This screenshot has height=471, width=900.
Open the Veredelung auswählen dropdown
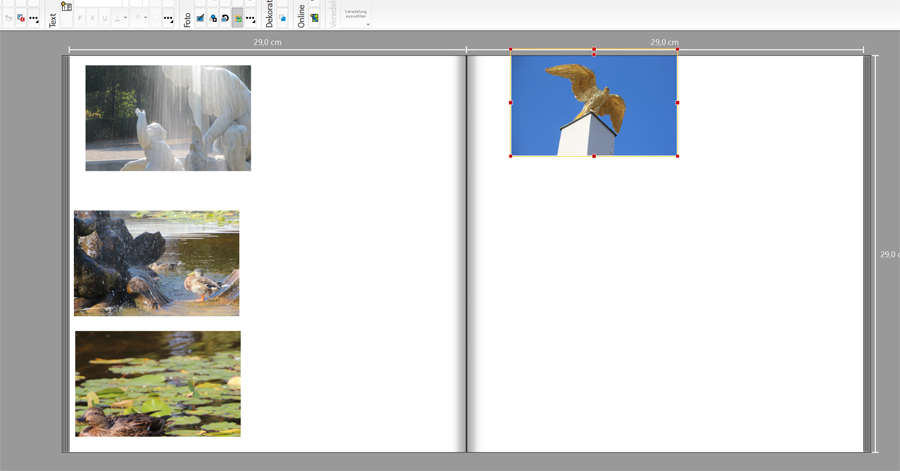356,16
